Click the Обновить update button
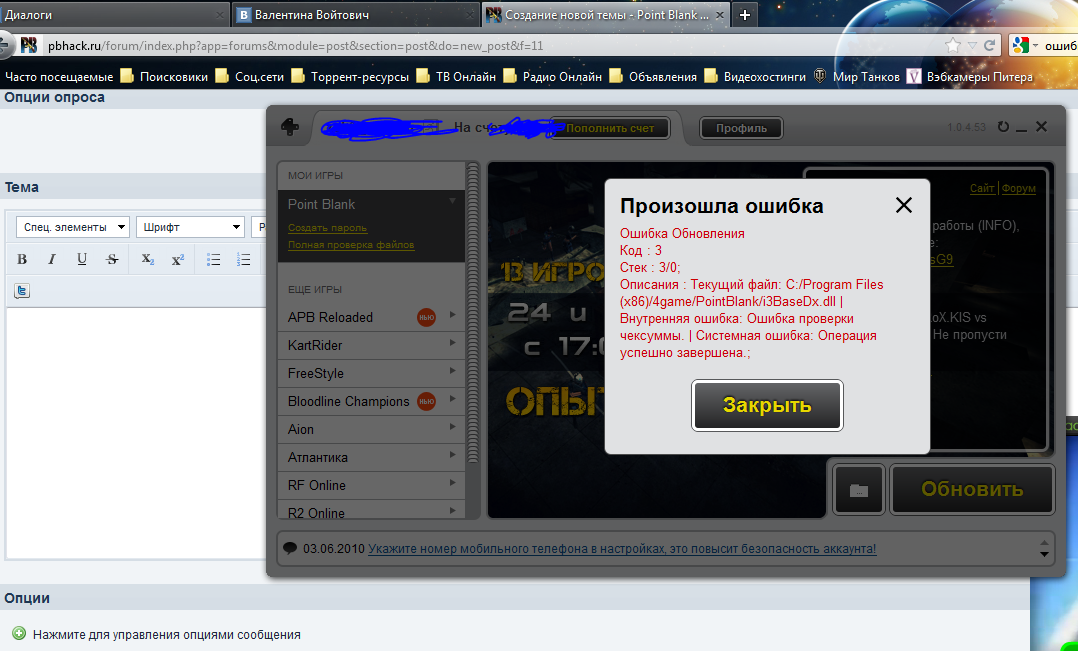The height and width of the screenshot is (651, 1078). click(972, 489)
